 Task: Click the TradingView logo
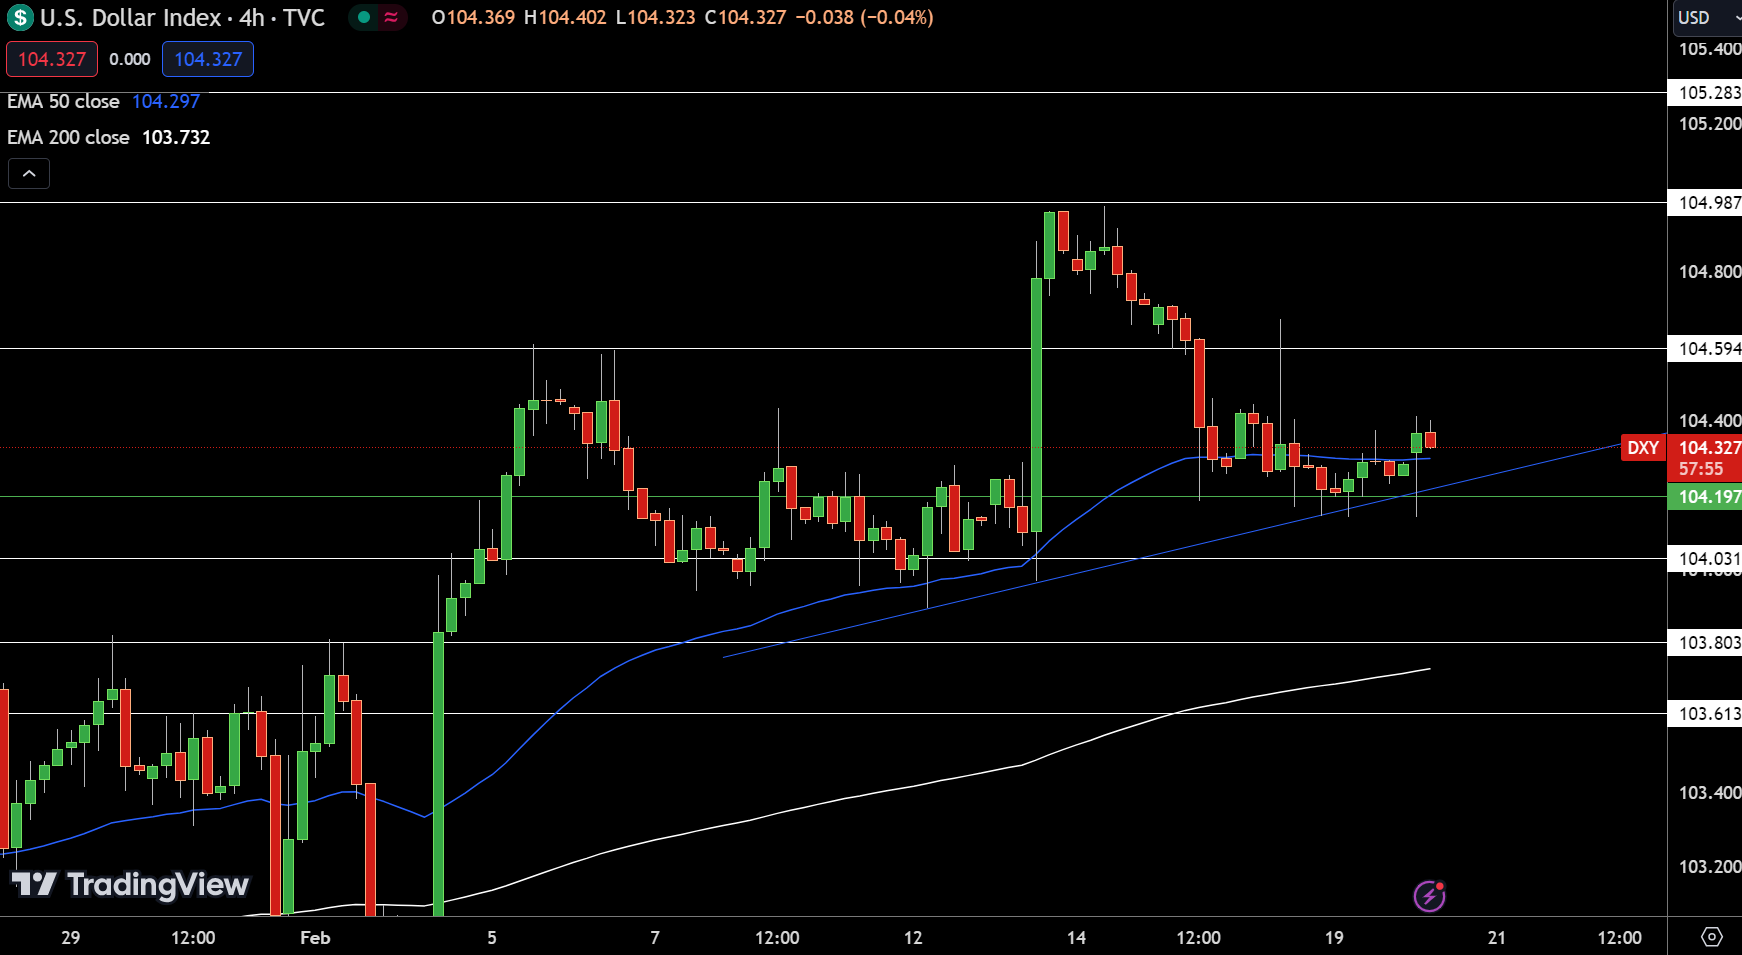[130, 885]
